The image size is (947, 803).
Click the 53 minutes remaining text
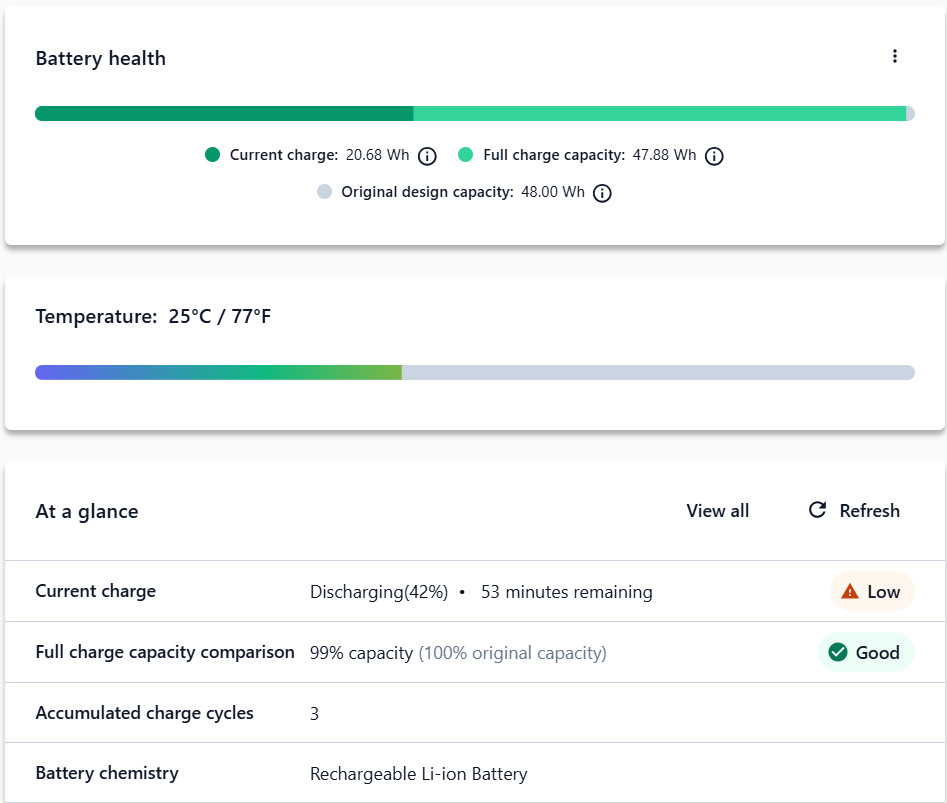tap(567, 592)
